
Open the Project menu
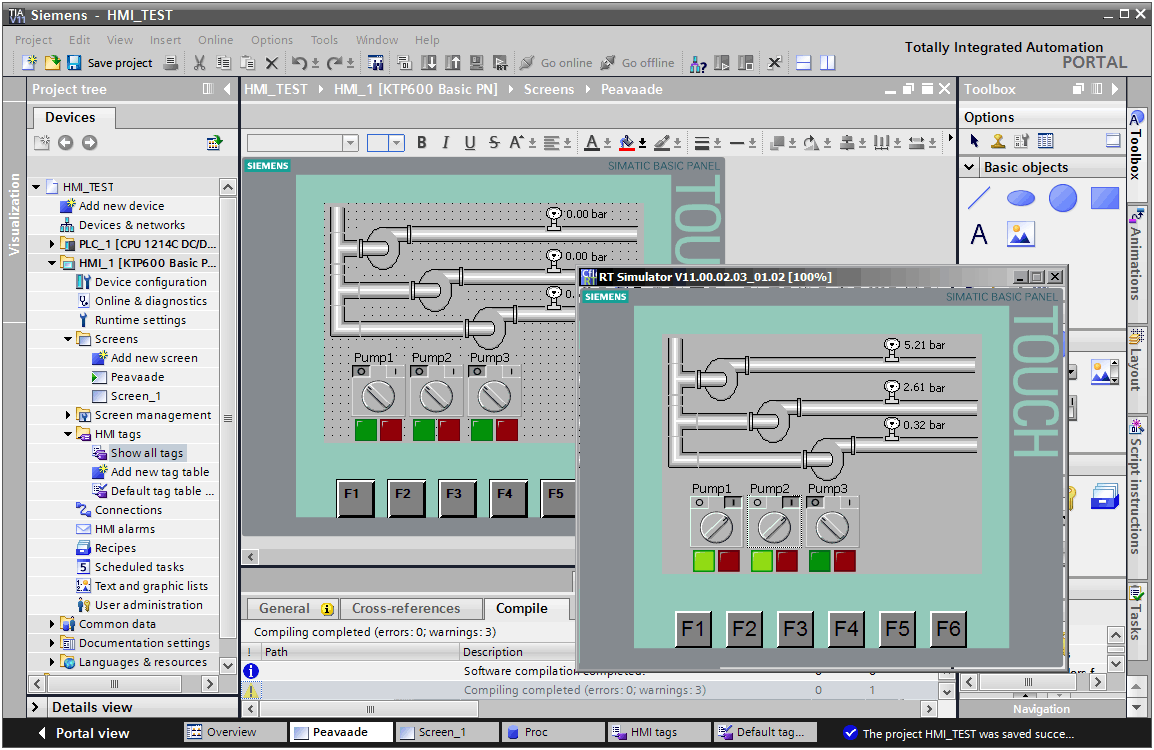[33, 40]
